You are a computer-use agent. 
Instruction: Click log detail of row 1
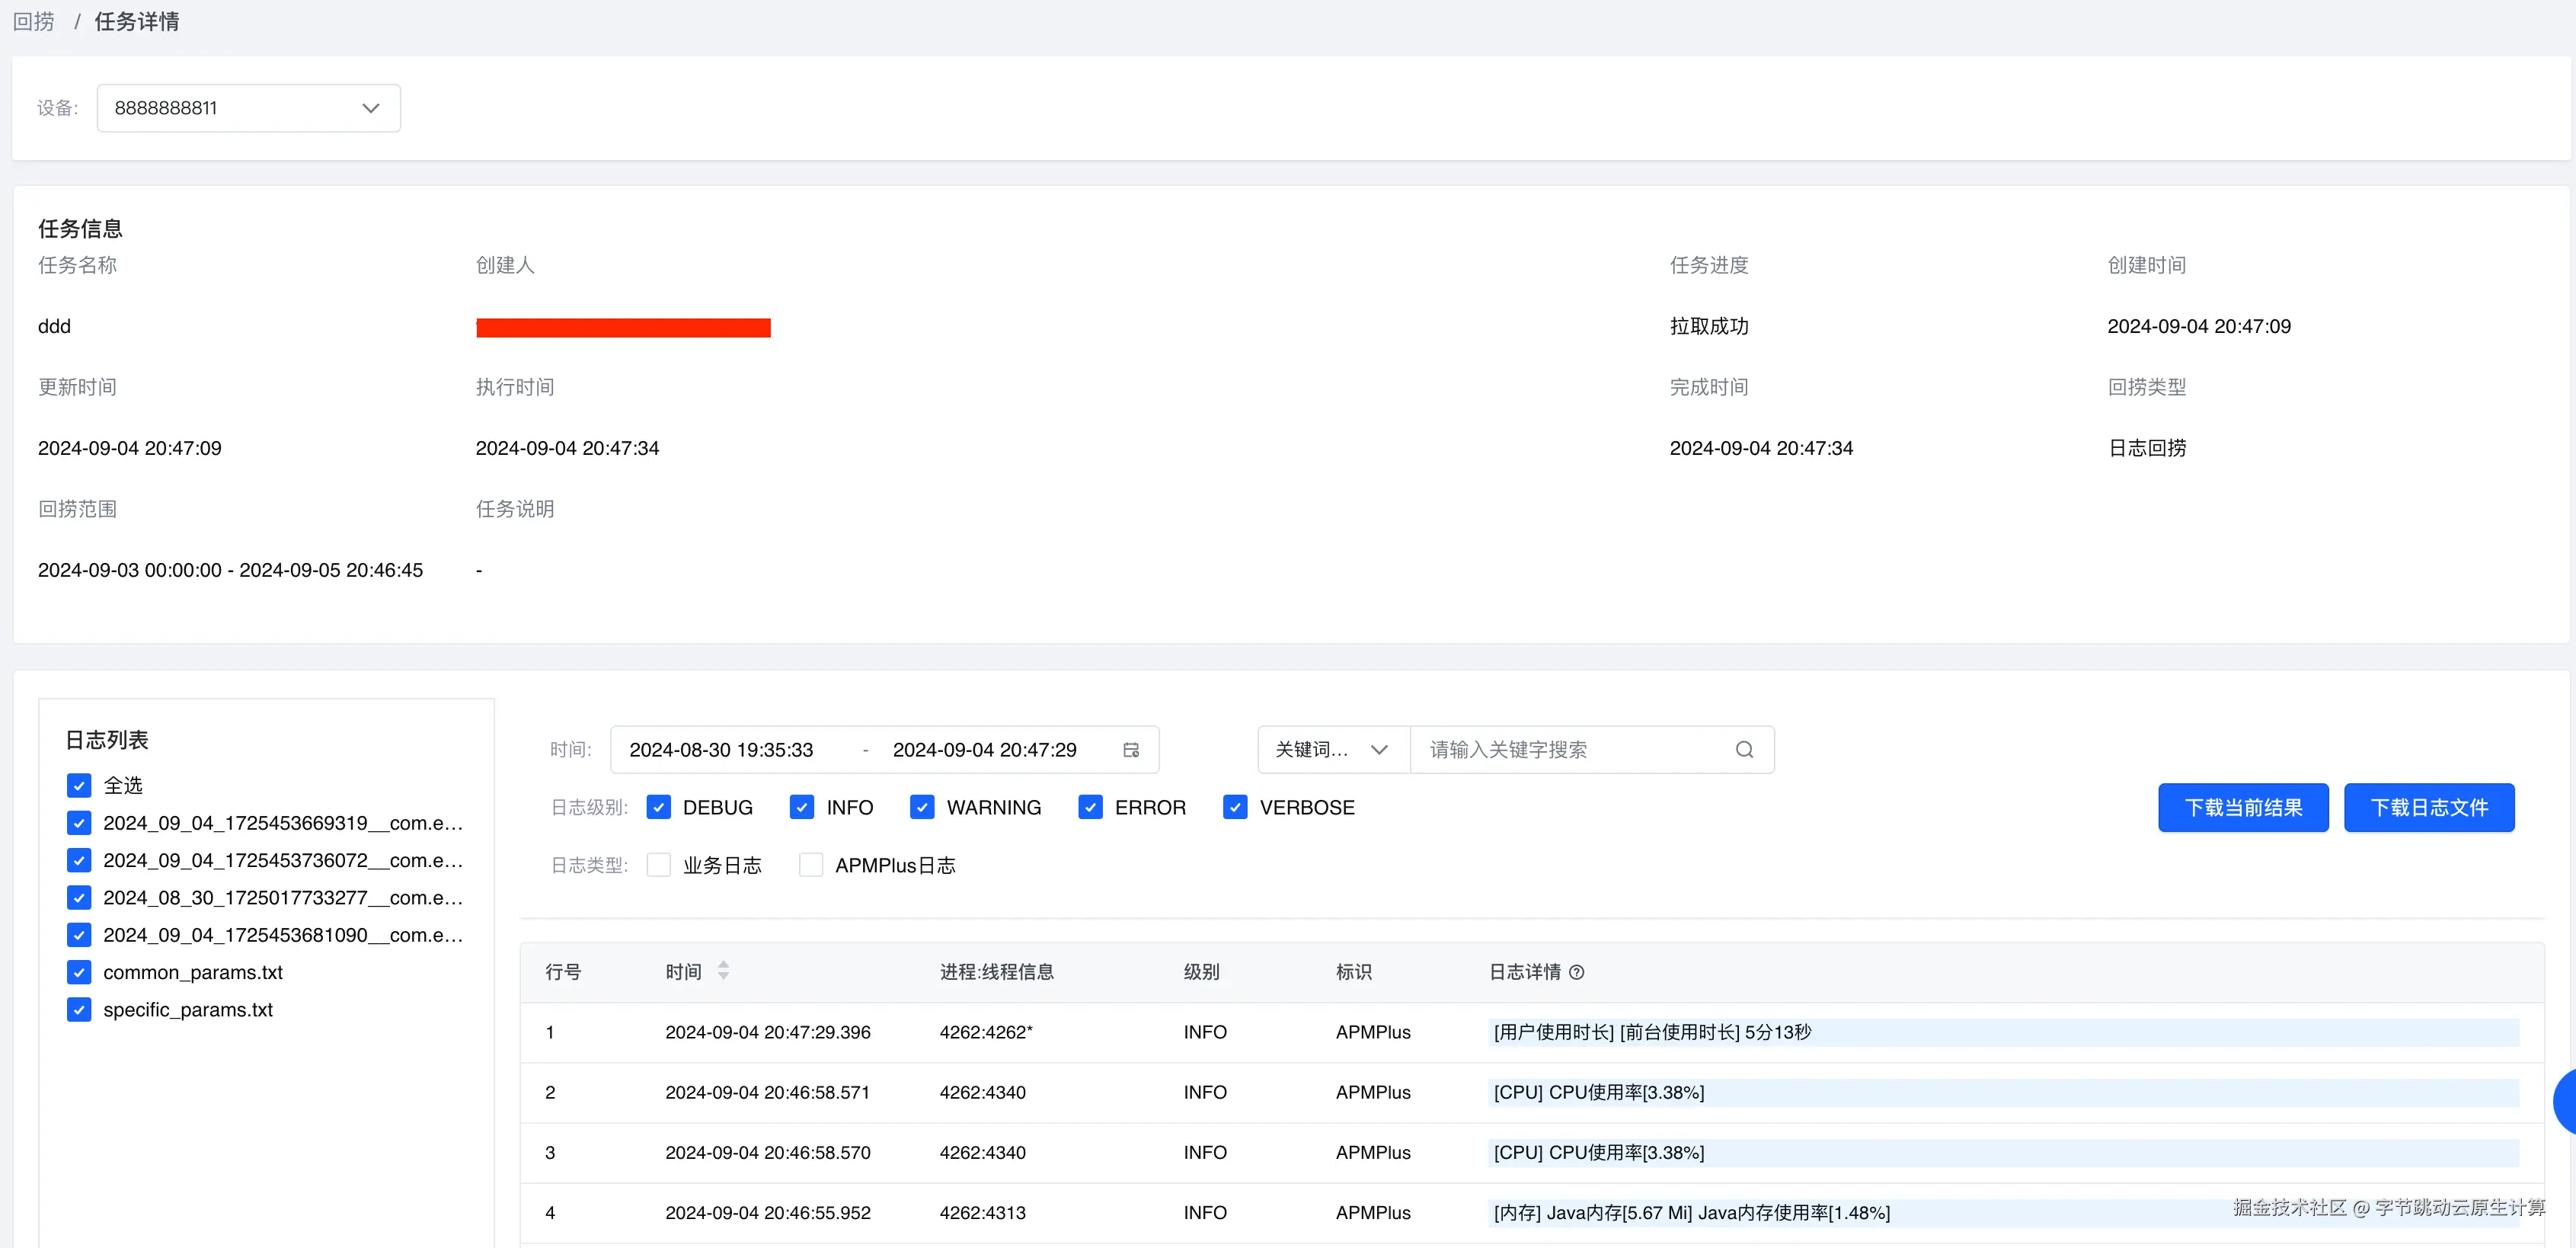coord(1652,1032)
